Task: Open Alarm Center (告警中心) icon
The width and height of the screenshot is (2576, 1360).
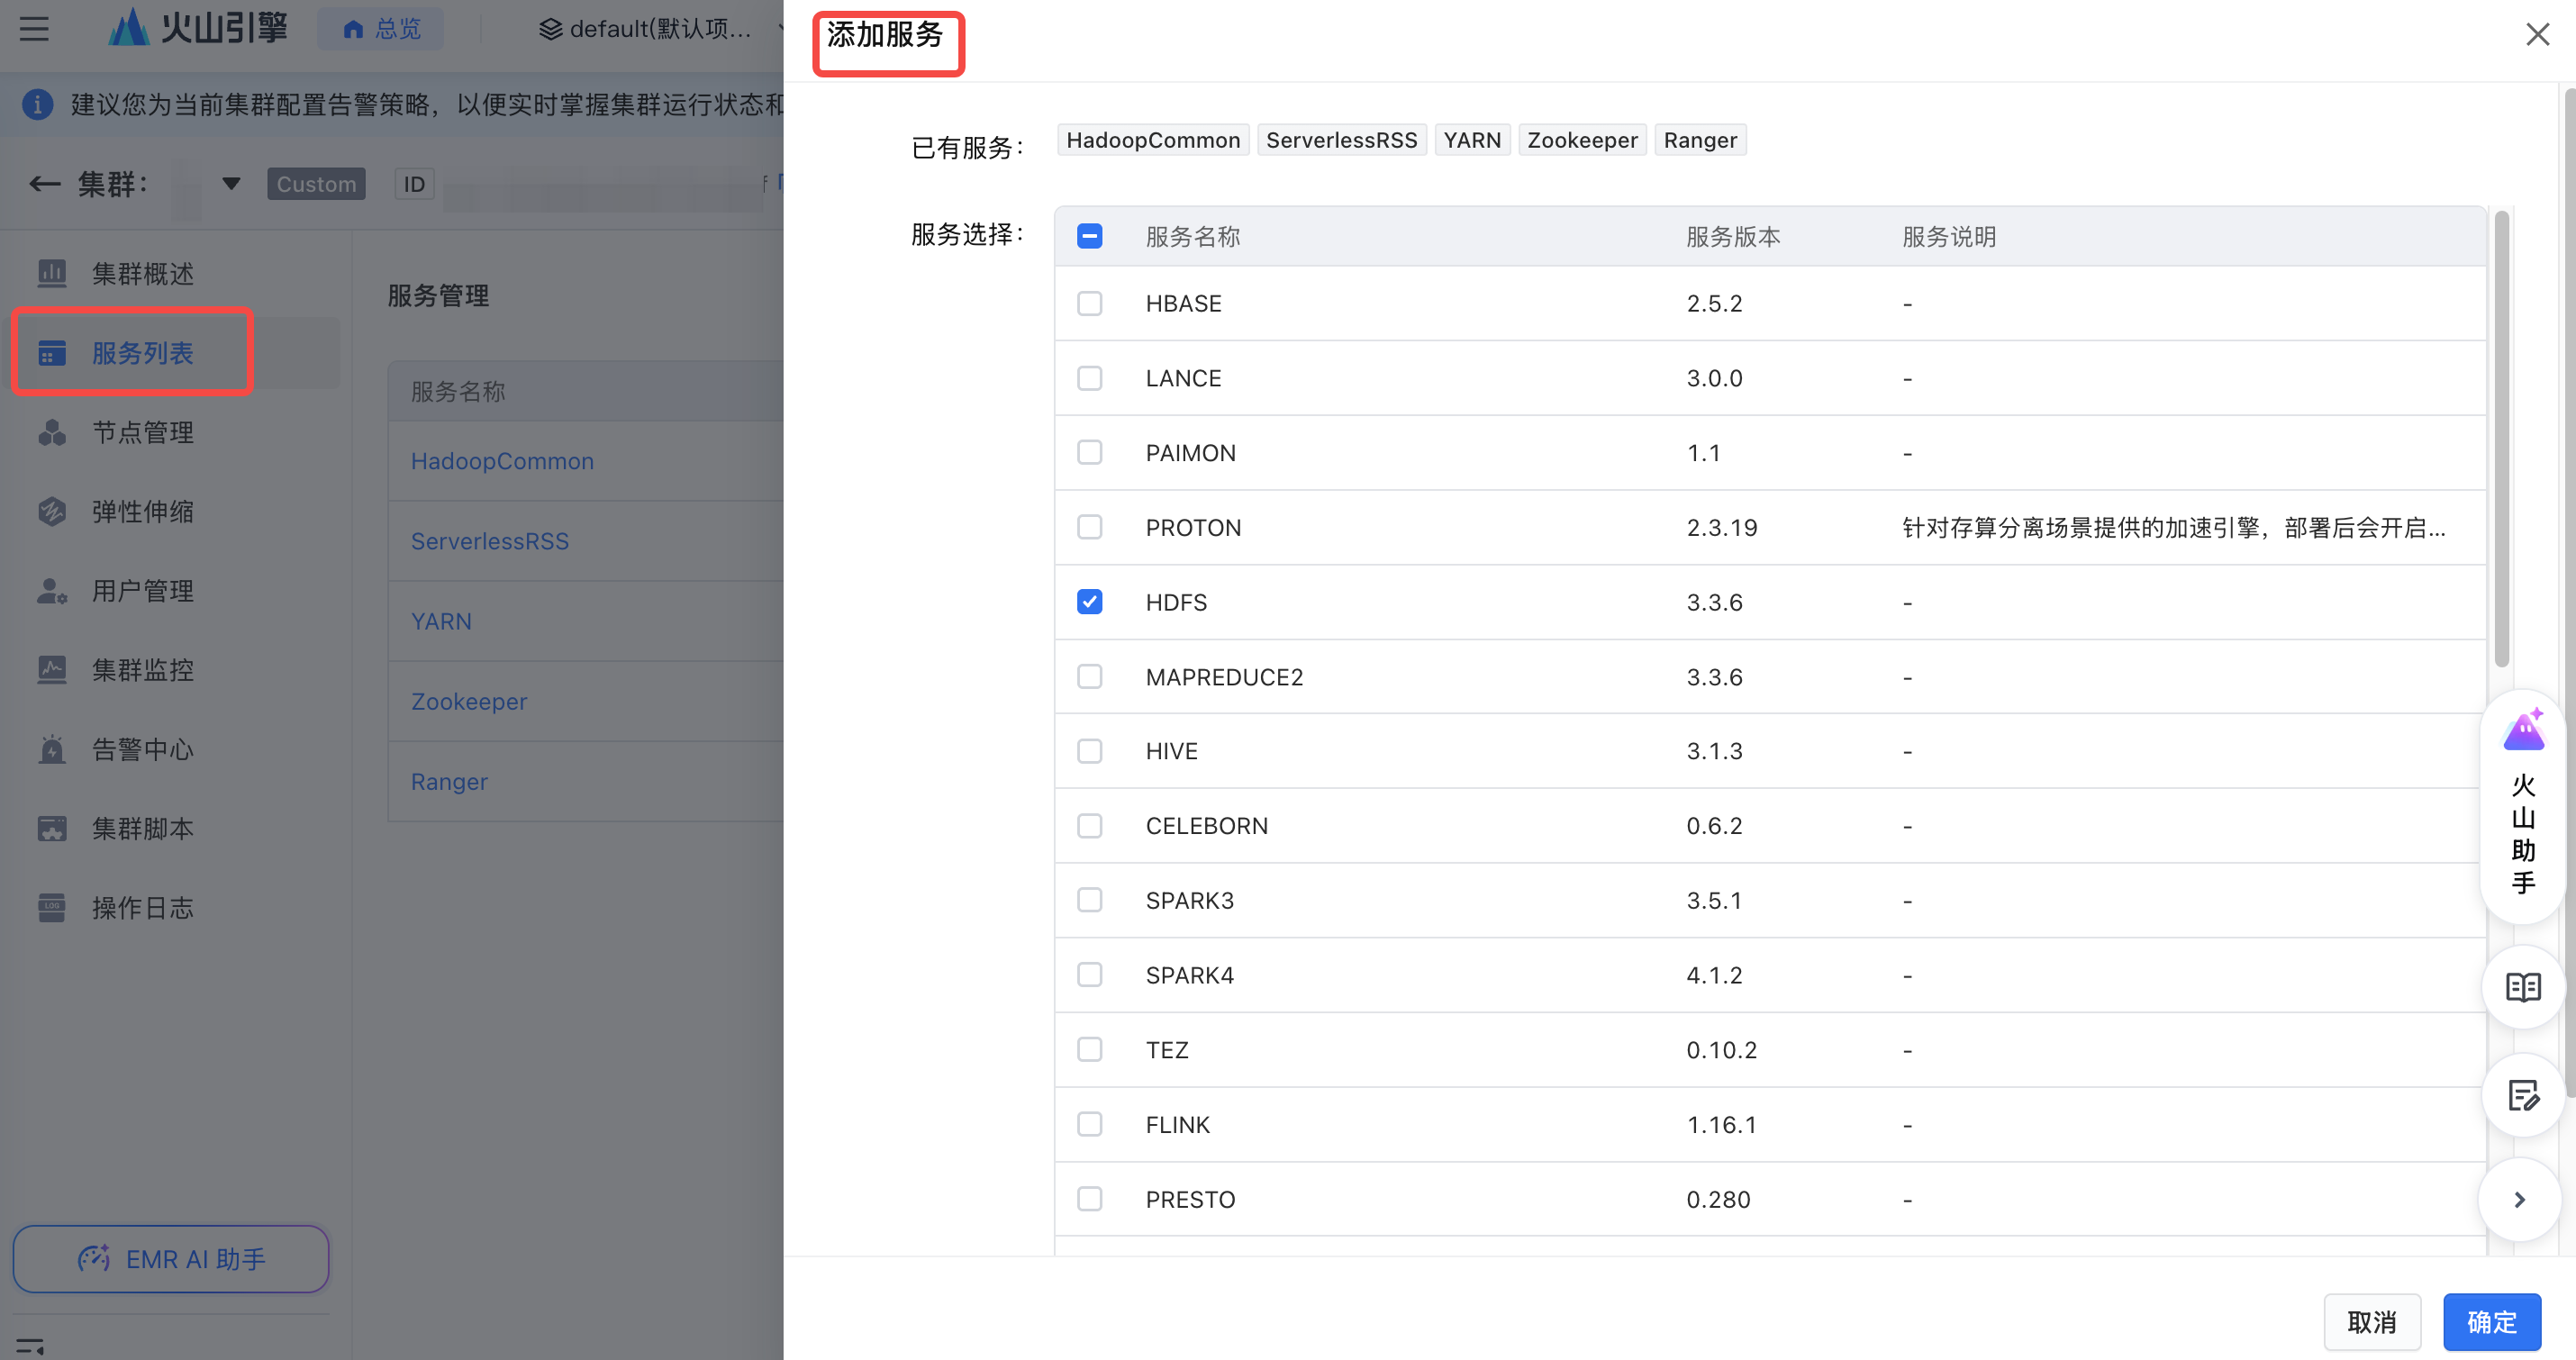Action: tap(52, 749)
